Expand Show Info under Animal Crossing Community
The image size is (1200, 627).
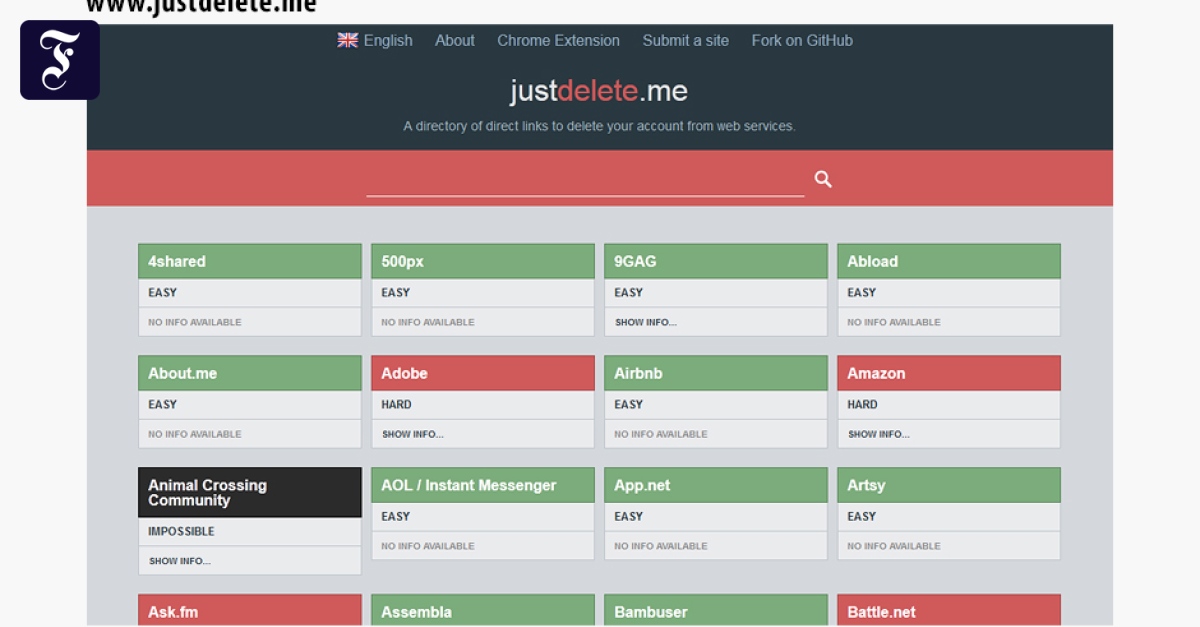[x=179, y=561]
